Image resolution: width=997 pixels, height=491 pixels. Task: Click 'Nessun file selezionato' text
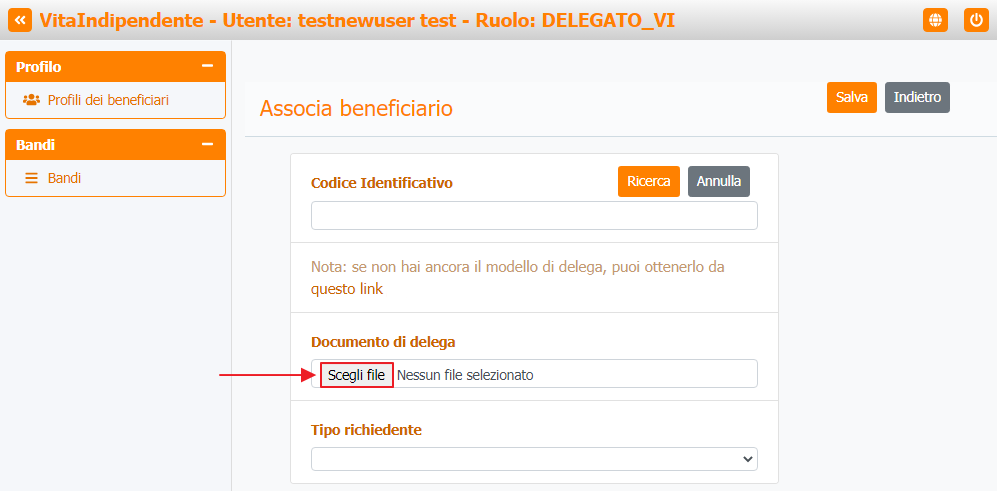465,375
